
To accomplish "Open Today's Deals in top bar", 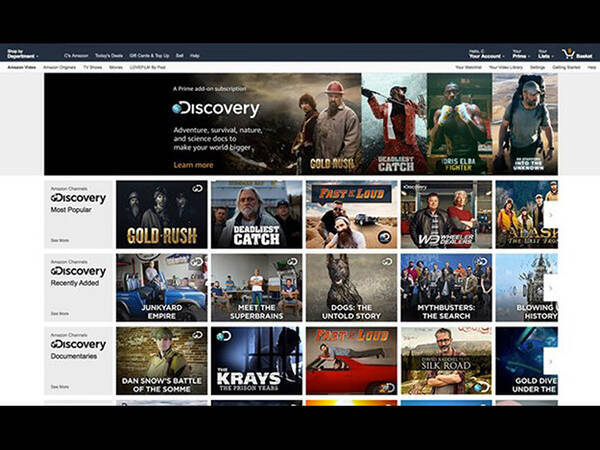I will pos(109,55).
